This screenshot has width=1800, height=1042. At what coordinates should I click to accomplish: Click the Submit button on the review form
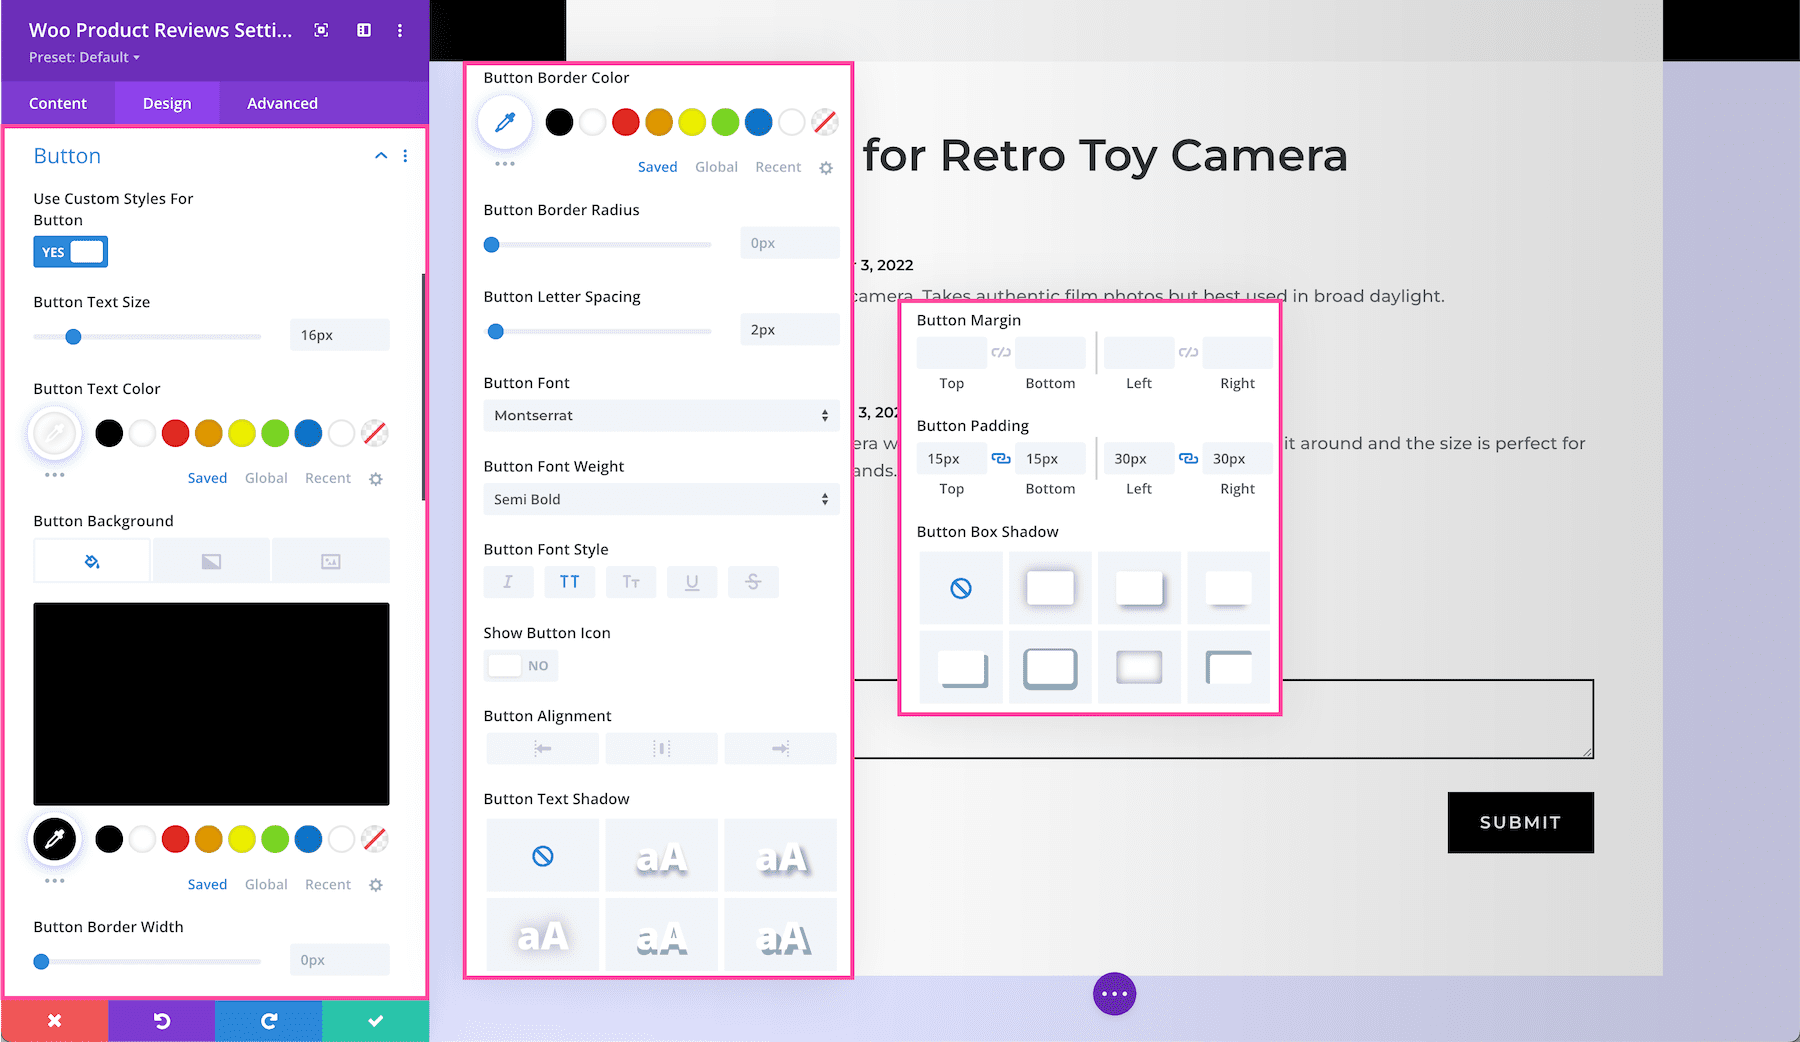pyautogui.click(x=1519, y=823)
